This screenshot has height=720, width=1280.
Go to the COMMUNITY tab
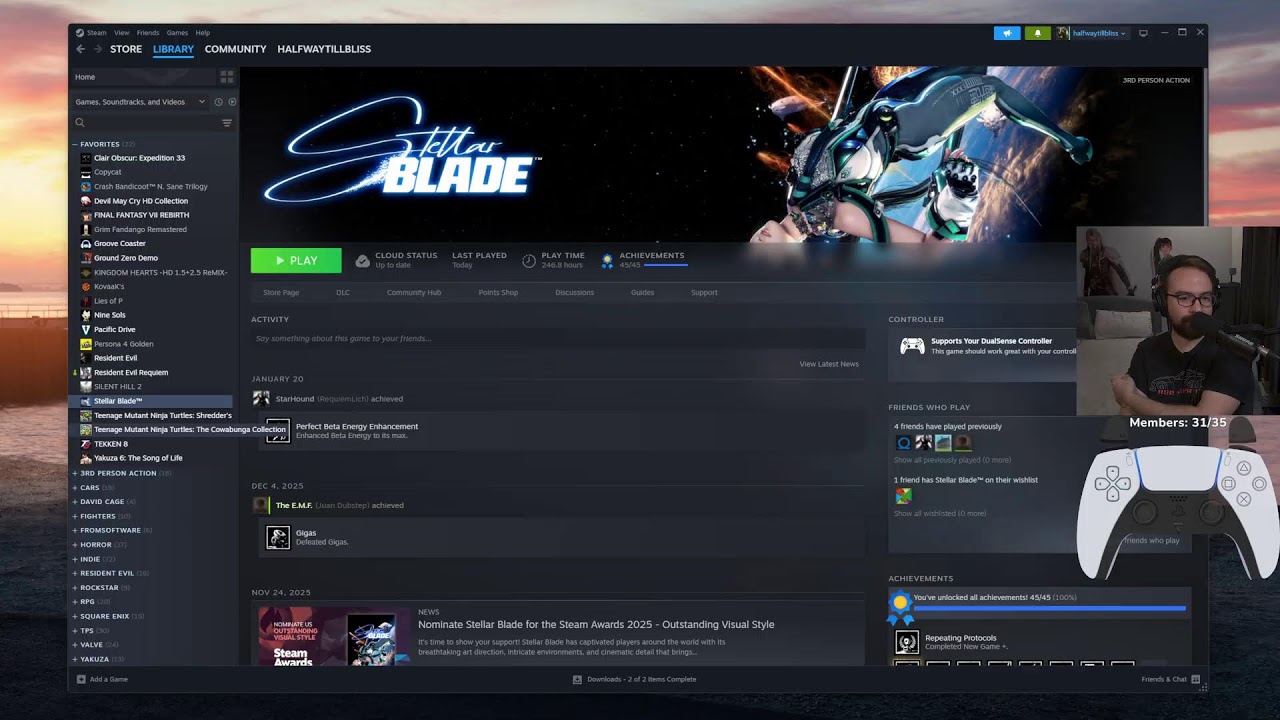click(x=235, y=49)
